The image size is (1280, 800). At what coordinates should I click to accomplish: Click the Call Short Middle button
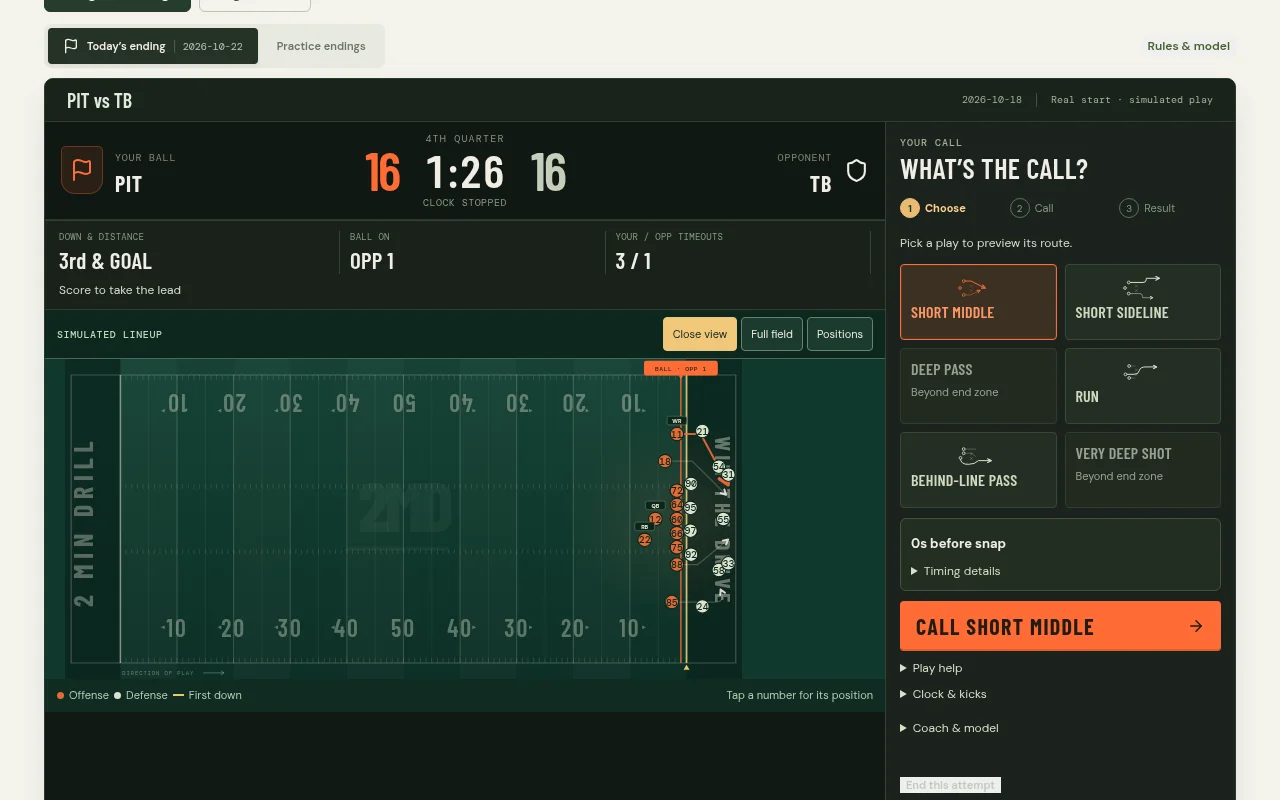click(1060, 626)
